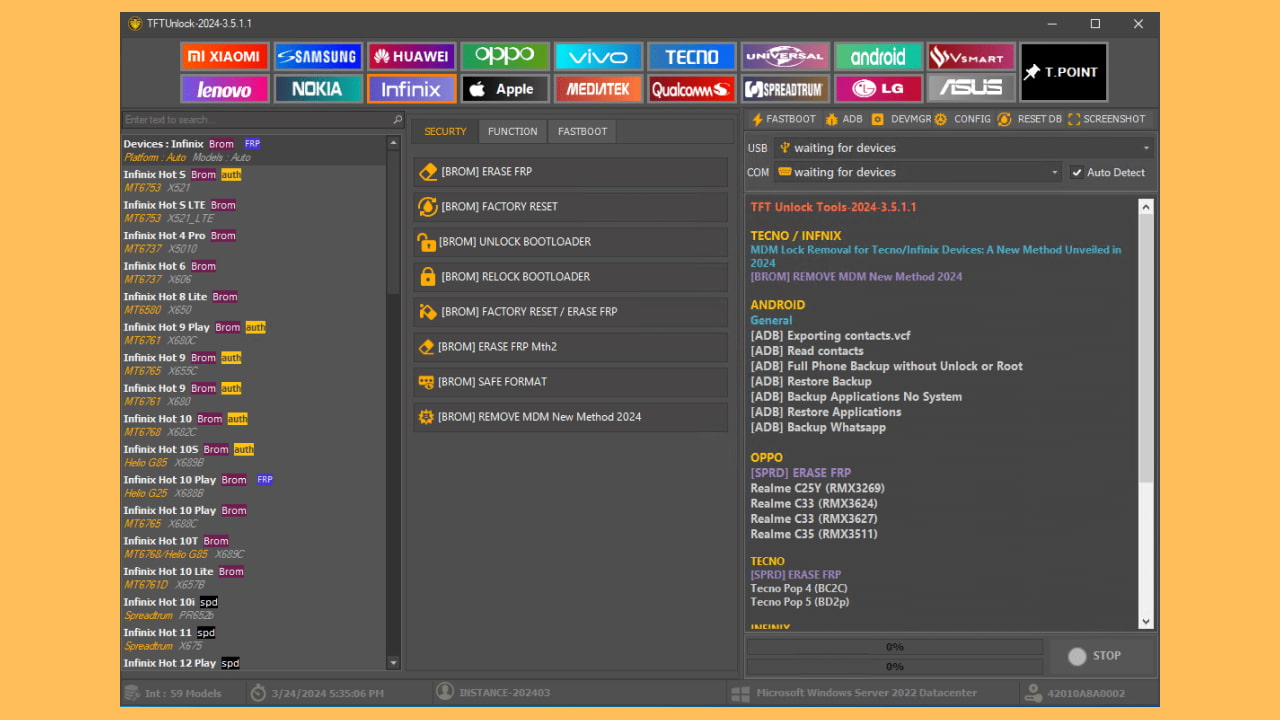The image size is (1280, 720).
Task: Click the log panel scroll-up arrow
Action: coord(1146,207)
